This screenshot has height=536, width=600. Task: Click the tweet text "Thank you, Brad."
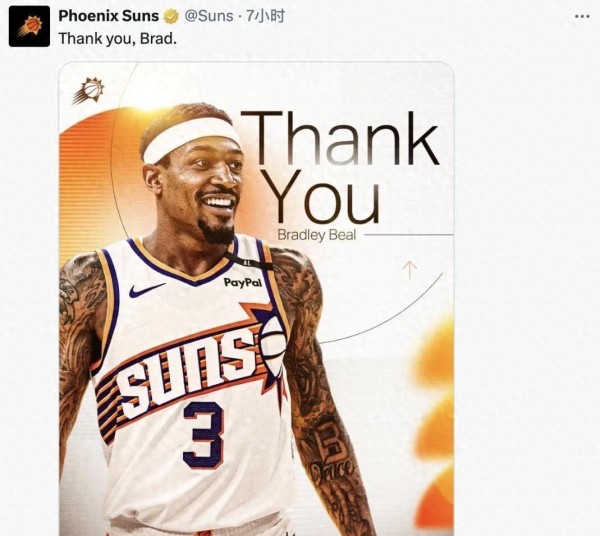coord(117,39)
